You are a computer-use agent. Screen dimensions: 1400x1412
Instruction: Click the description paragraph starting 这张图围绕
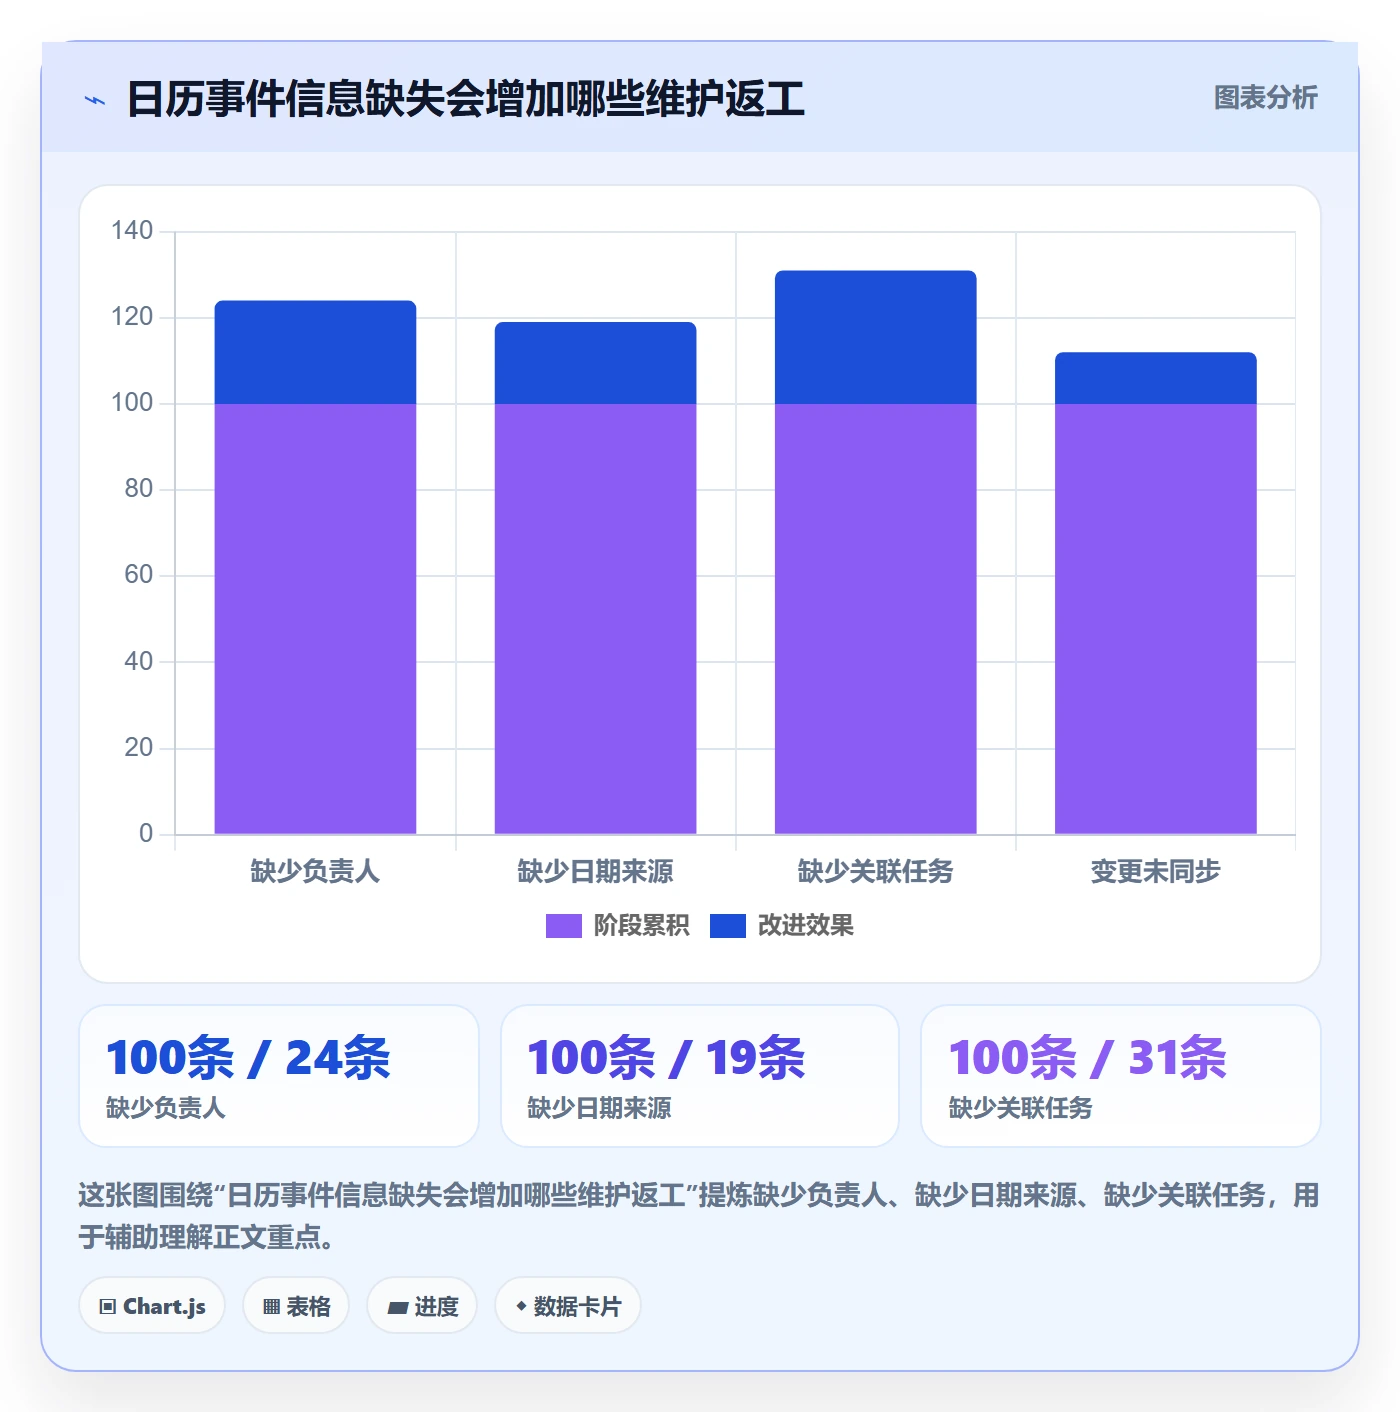699,1216
